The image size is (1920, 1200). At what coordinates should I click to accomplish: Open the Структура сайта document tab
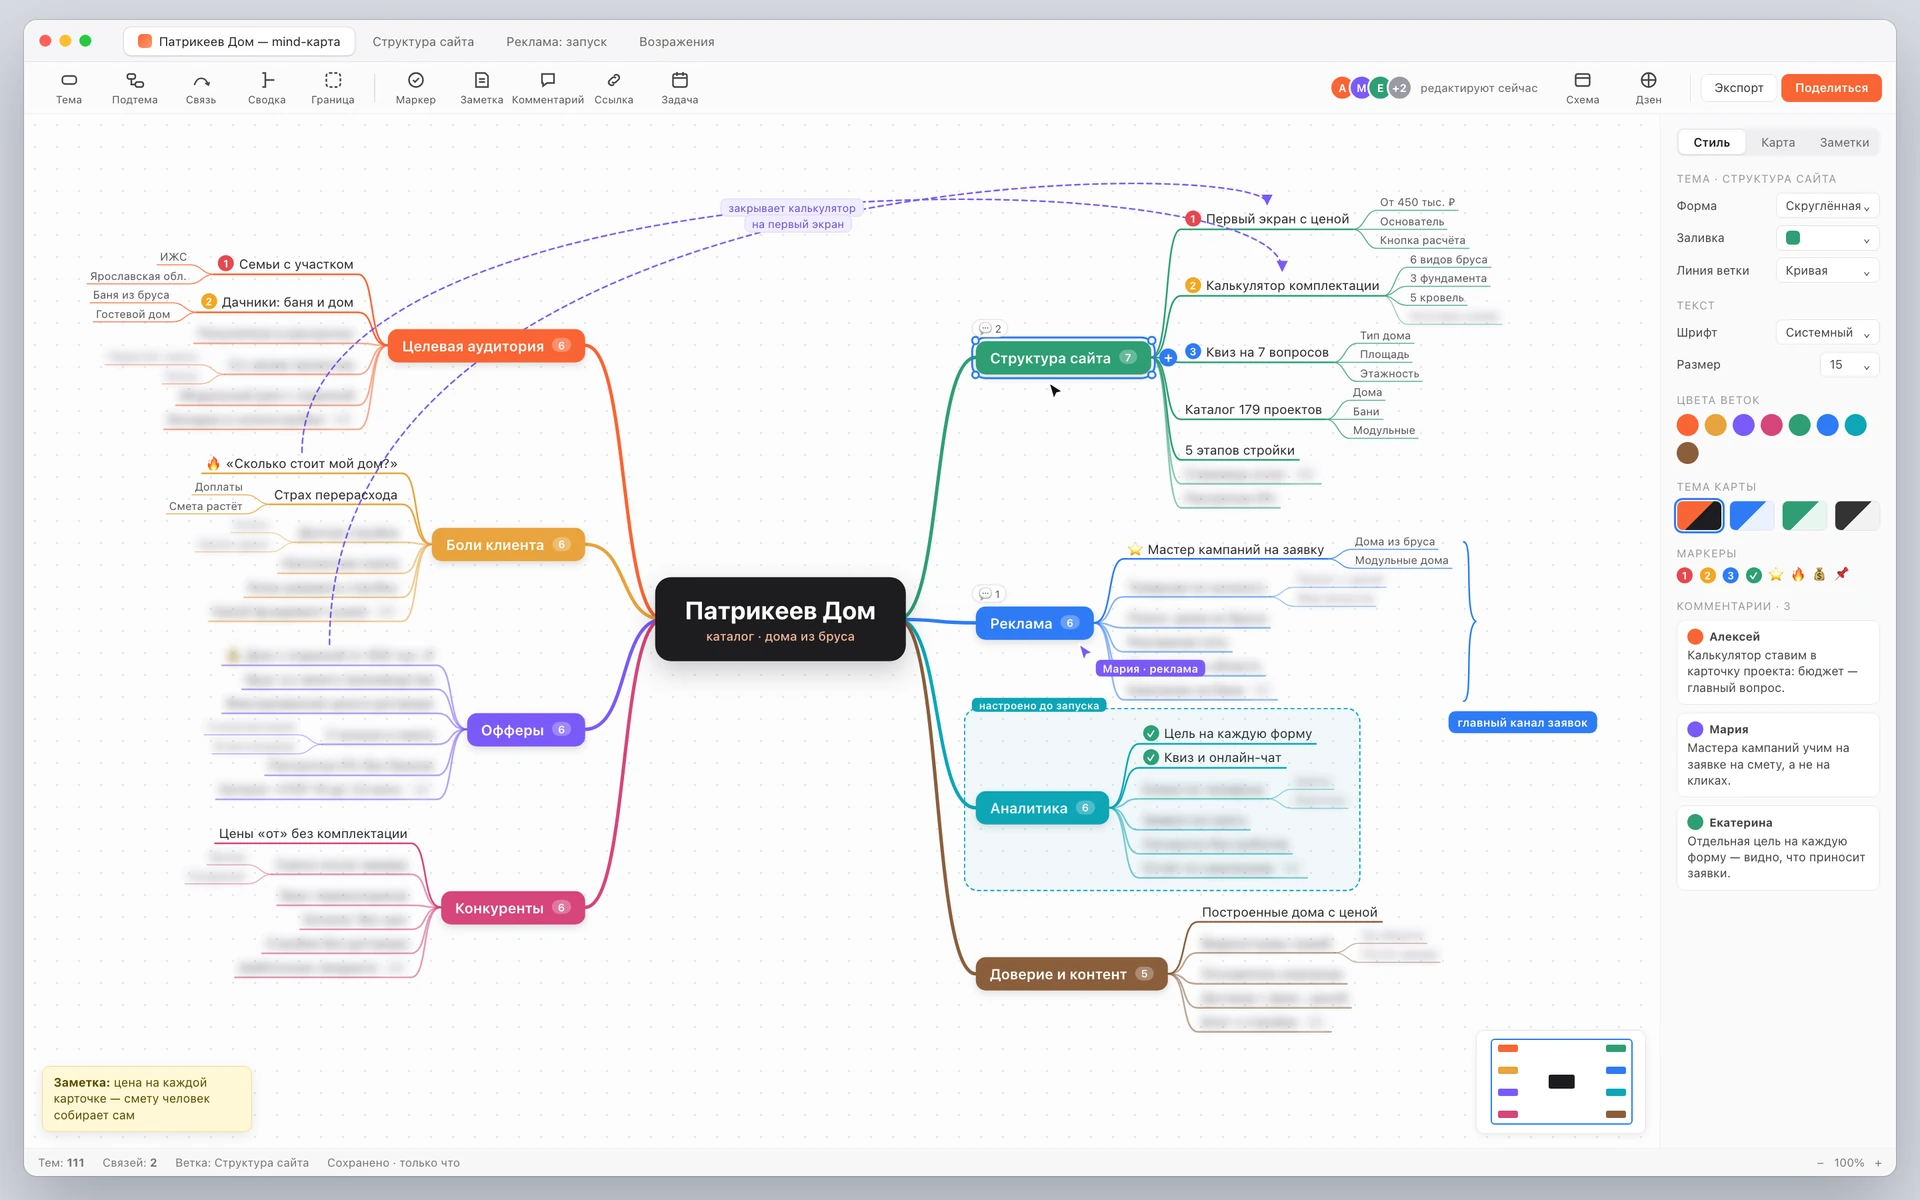click(423, 42)
